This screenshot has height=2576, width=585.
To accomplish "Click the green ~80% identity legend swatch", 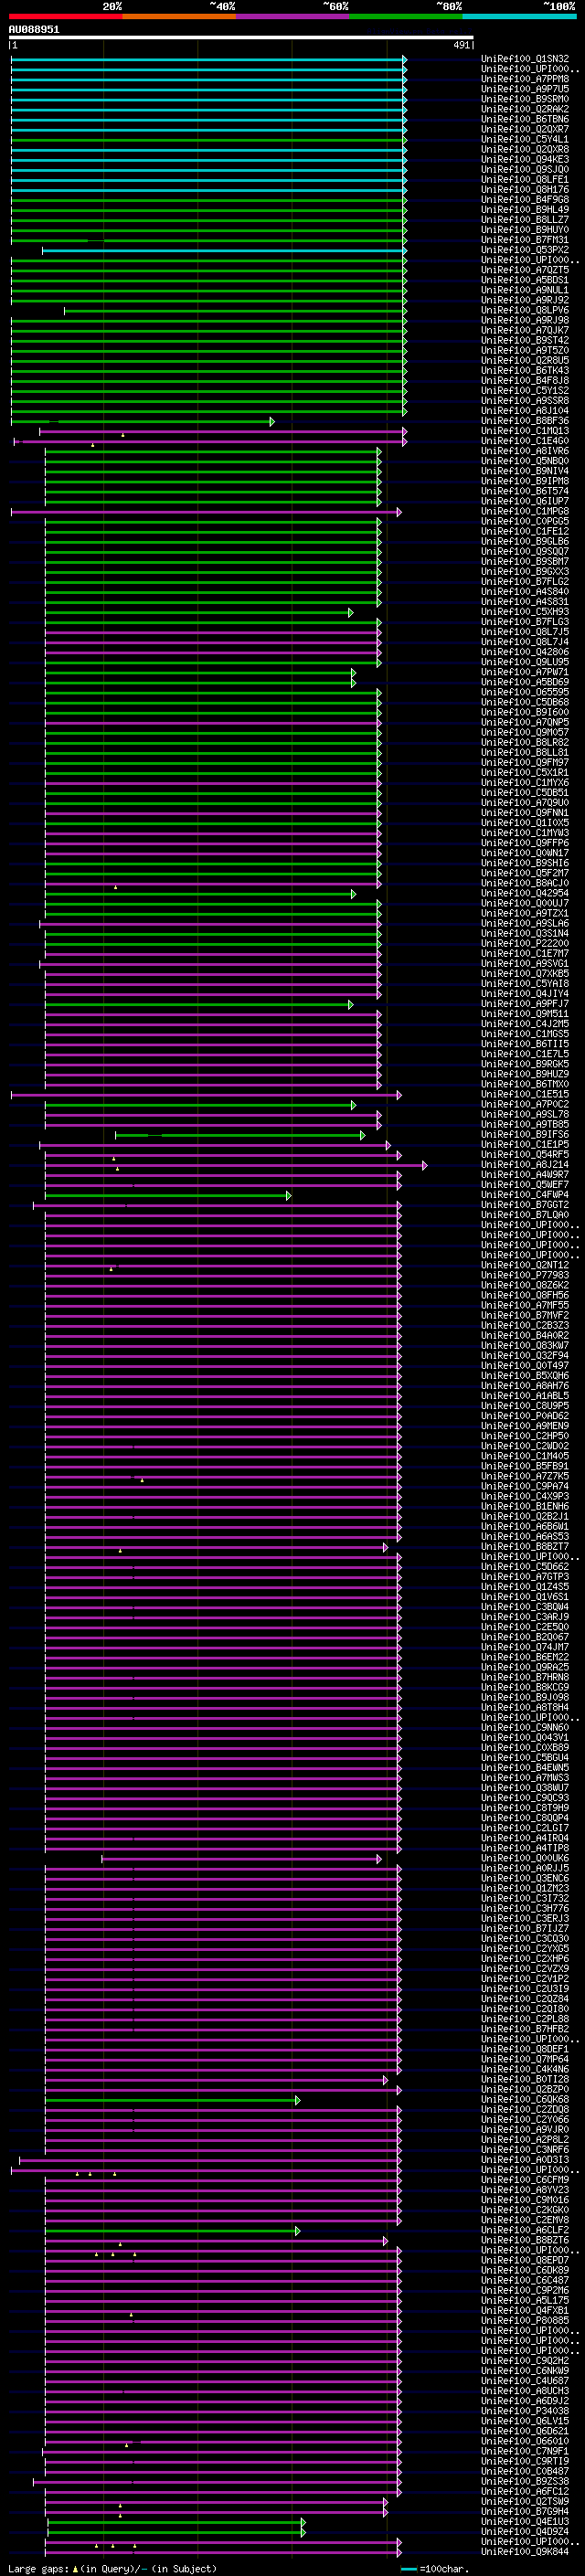I will point(406,16).
